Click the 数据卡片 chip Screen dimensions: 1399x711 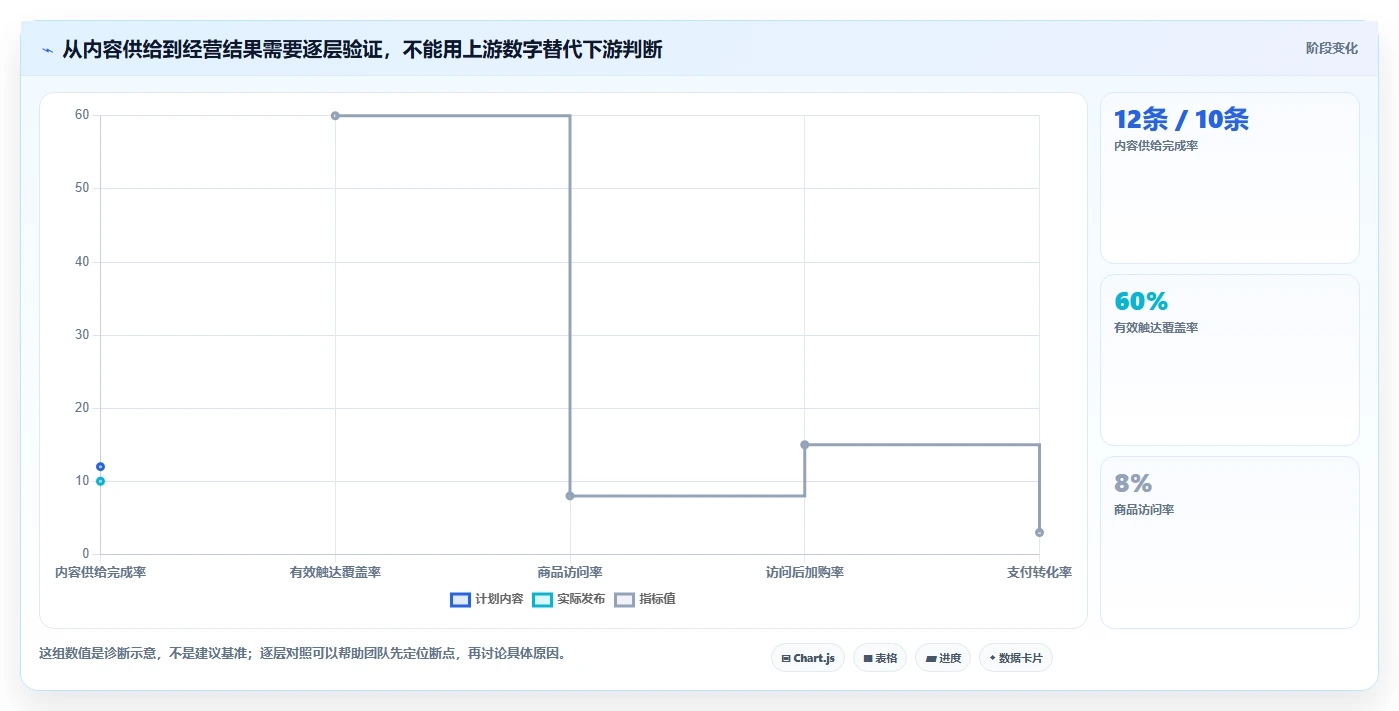(x=1016, y=658)
